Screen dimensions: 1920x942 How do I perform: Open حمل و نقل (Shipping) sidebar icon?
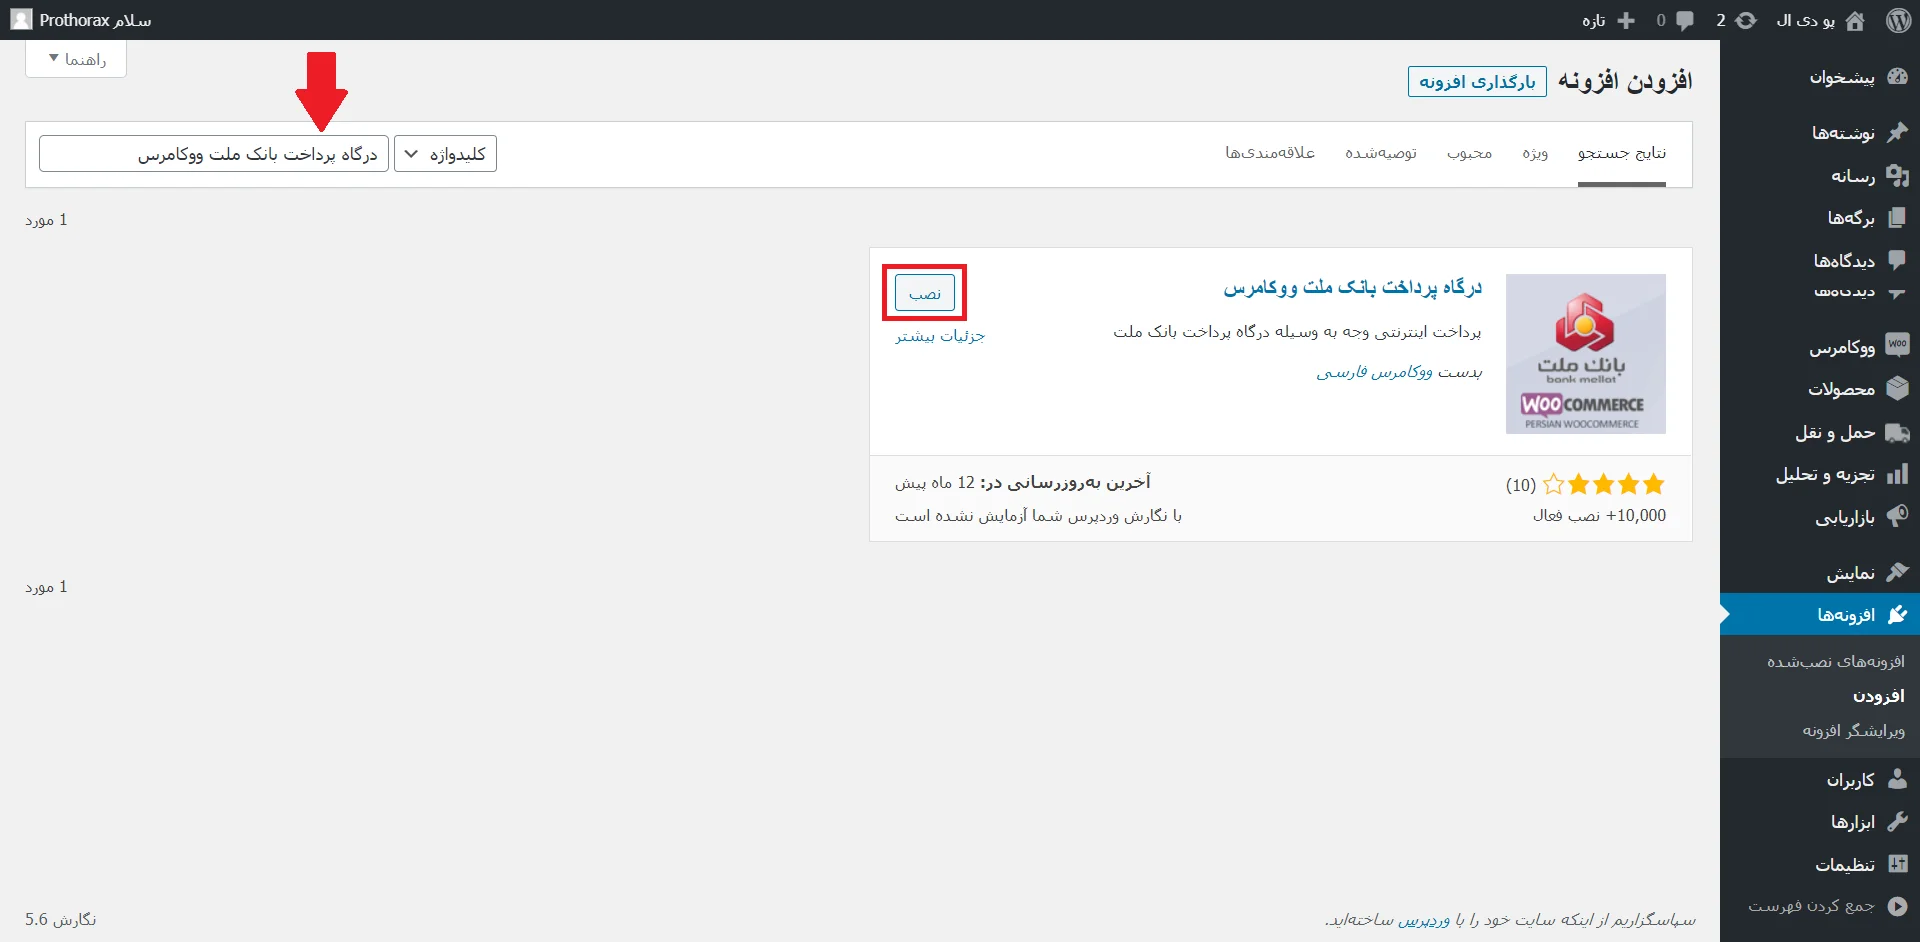coord(1897,433)
